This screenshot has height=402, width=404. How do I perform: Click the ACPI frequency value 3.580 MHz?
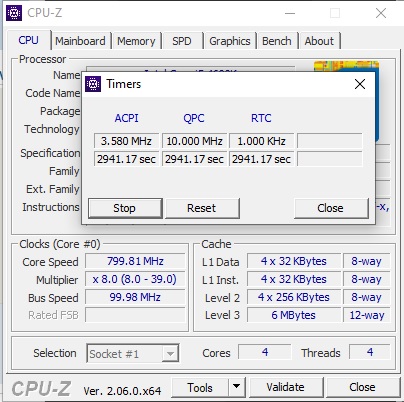[x=126, y=141]
